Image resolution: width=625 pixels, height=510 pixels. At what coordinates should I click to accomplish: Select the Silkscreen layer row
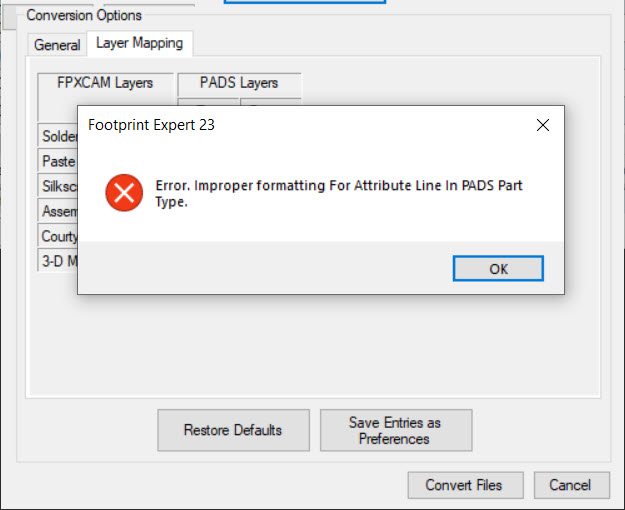tap(58, 186)
